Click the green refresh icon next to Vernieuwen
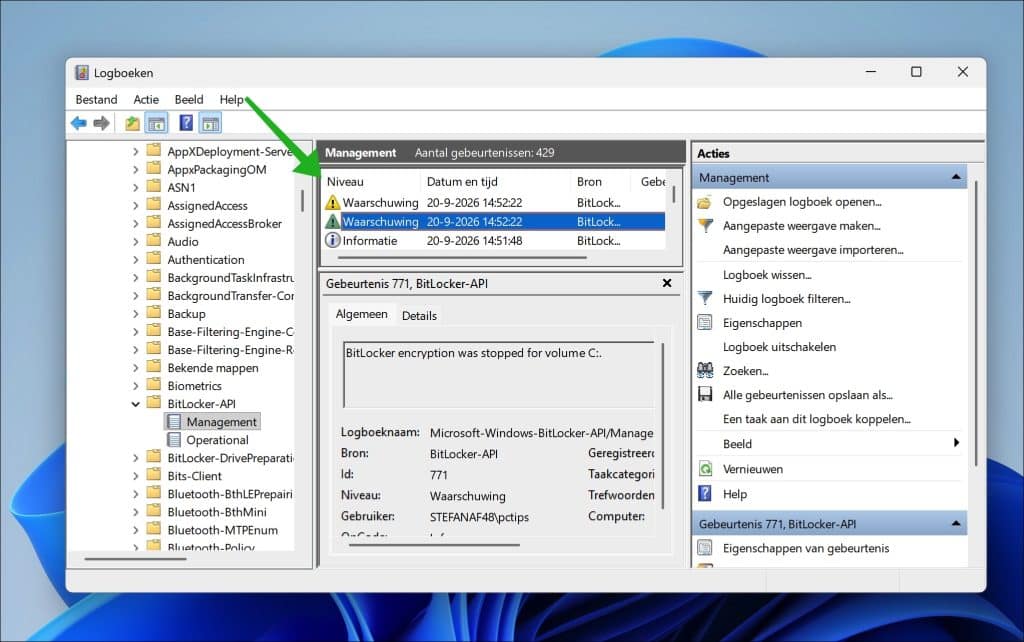The image size is (1024, 642). [705, 469]
